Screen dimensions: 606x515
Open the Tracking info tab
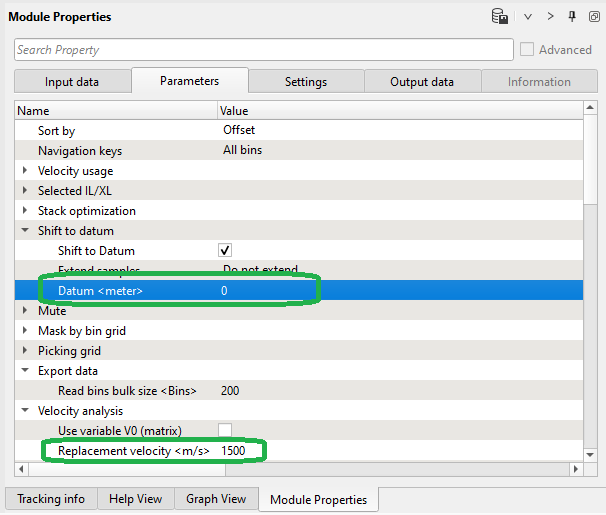51,499
